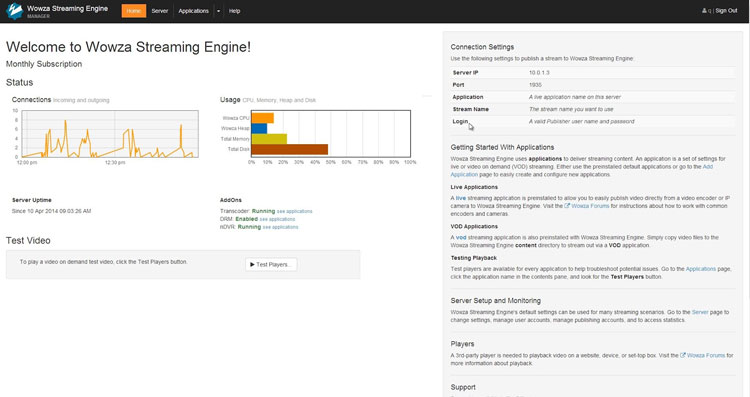Follow the Server link in Setup and Monitoring
This screenshot has width=750, height=397.
700,312
